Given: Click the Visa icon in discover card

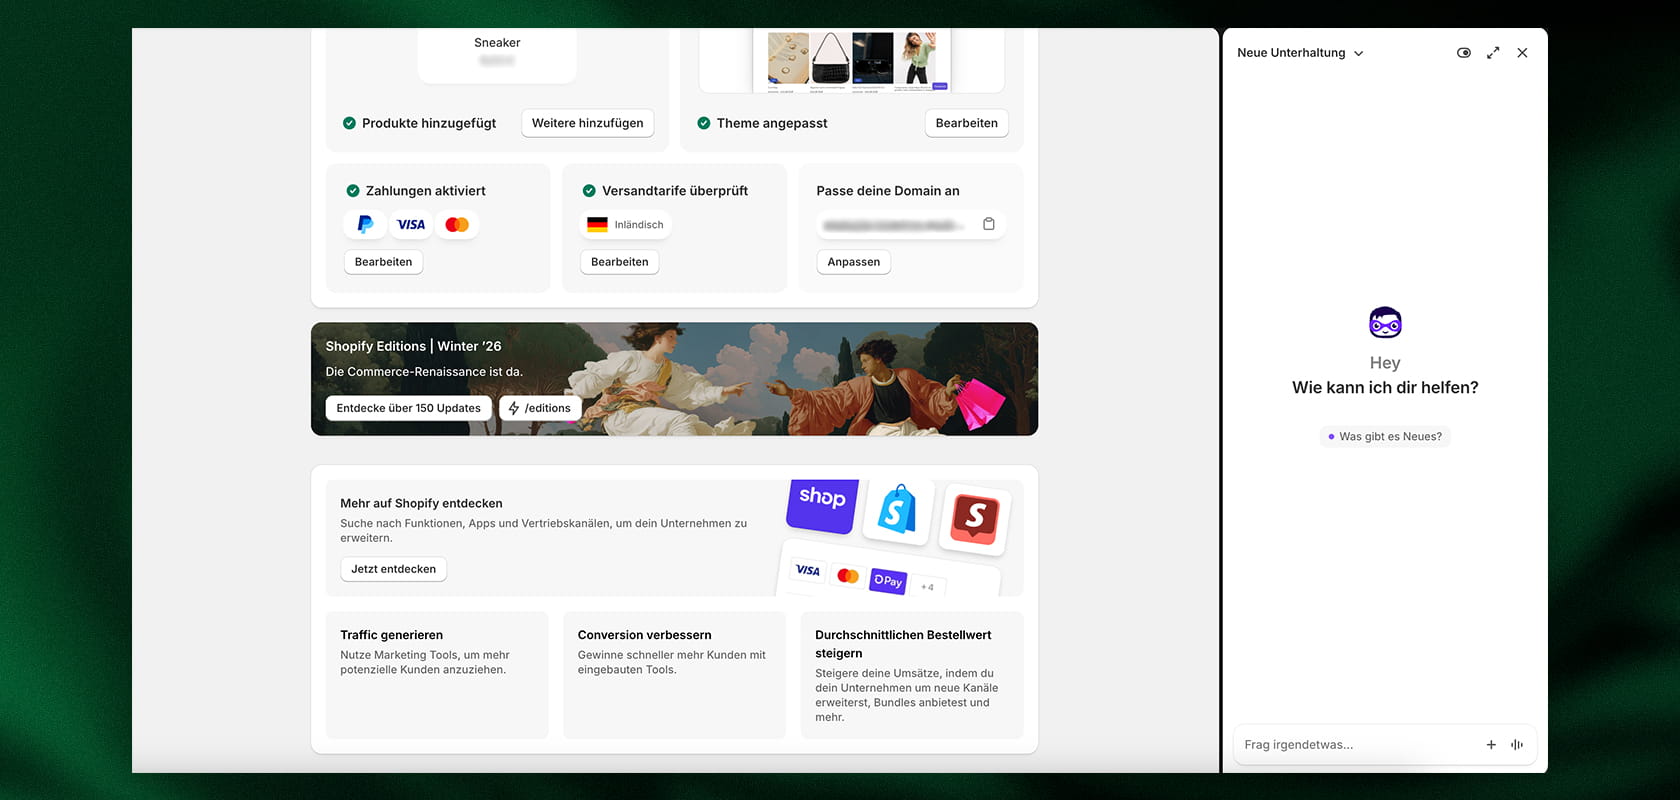Looking at the screenshot, I should (x=808, y=570).
